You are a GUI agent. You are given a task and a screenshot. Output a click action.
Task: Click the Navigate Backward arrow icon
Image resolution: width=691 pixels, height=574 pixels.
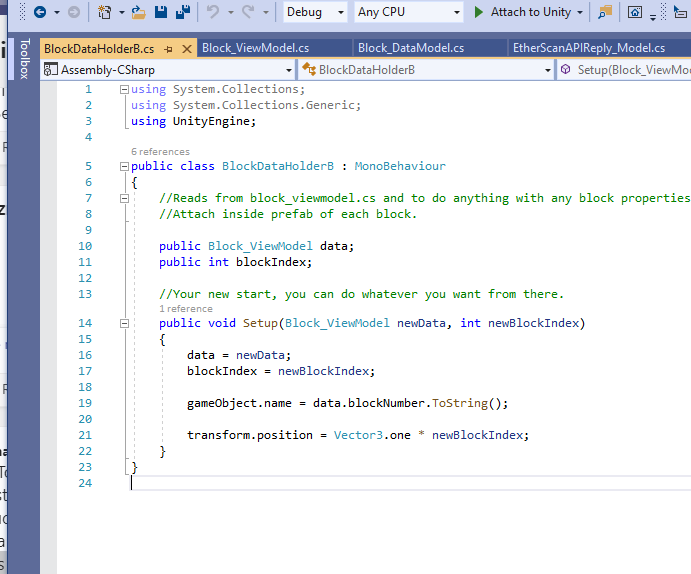pos(40,12)
